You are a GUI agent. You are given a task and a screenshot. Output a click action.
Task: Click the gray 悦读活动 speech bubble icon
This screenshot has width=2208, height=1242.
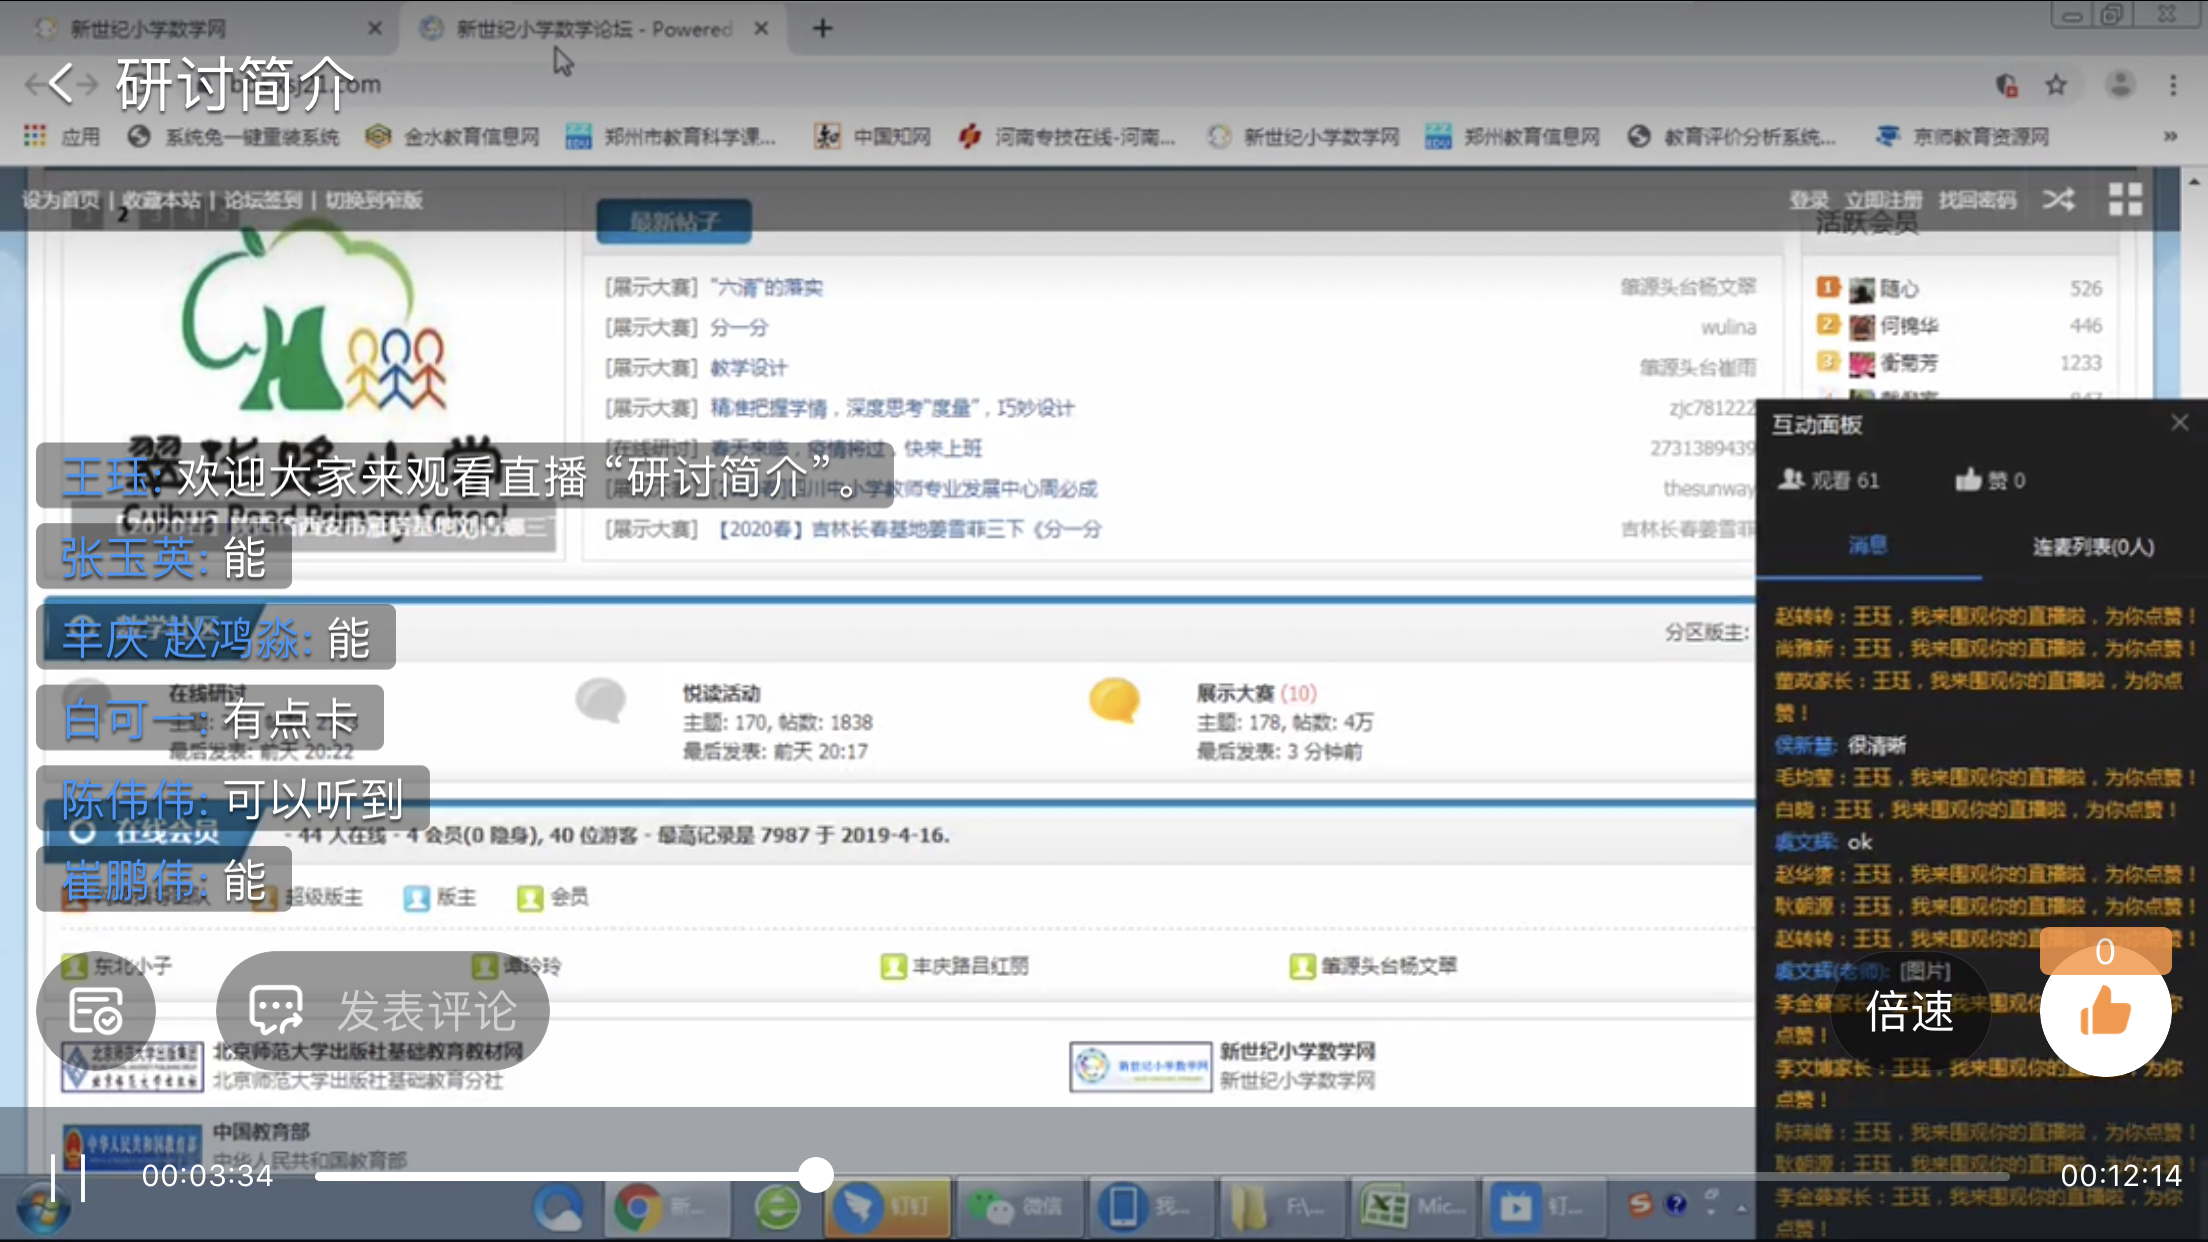(x=600, y=699)
